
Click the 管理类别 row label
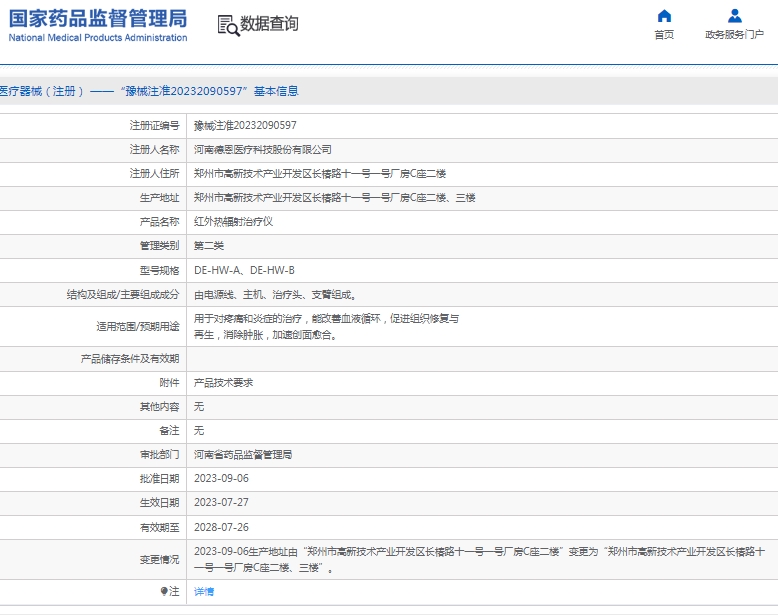point(159,246)
